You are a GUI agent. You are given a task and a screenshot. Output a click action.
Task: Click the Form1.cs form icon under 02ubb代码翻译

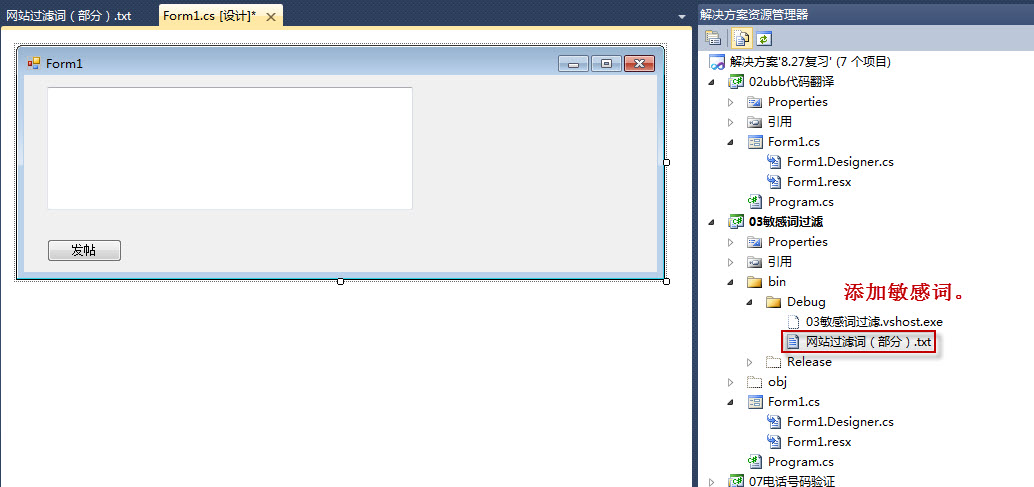coord(754,142)
